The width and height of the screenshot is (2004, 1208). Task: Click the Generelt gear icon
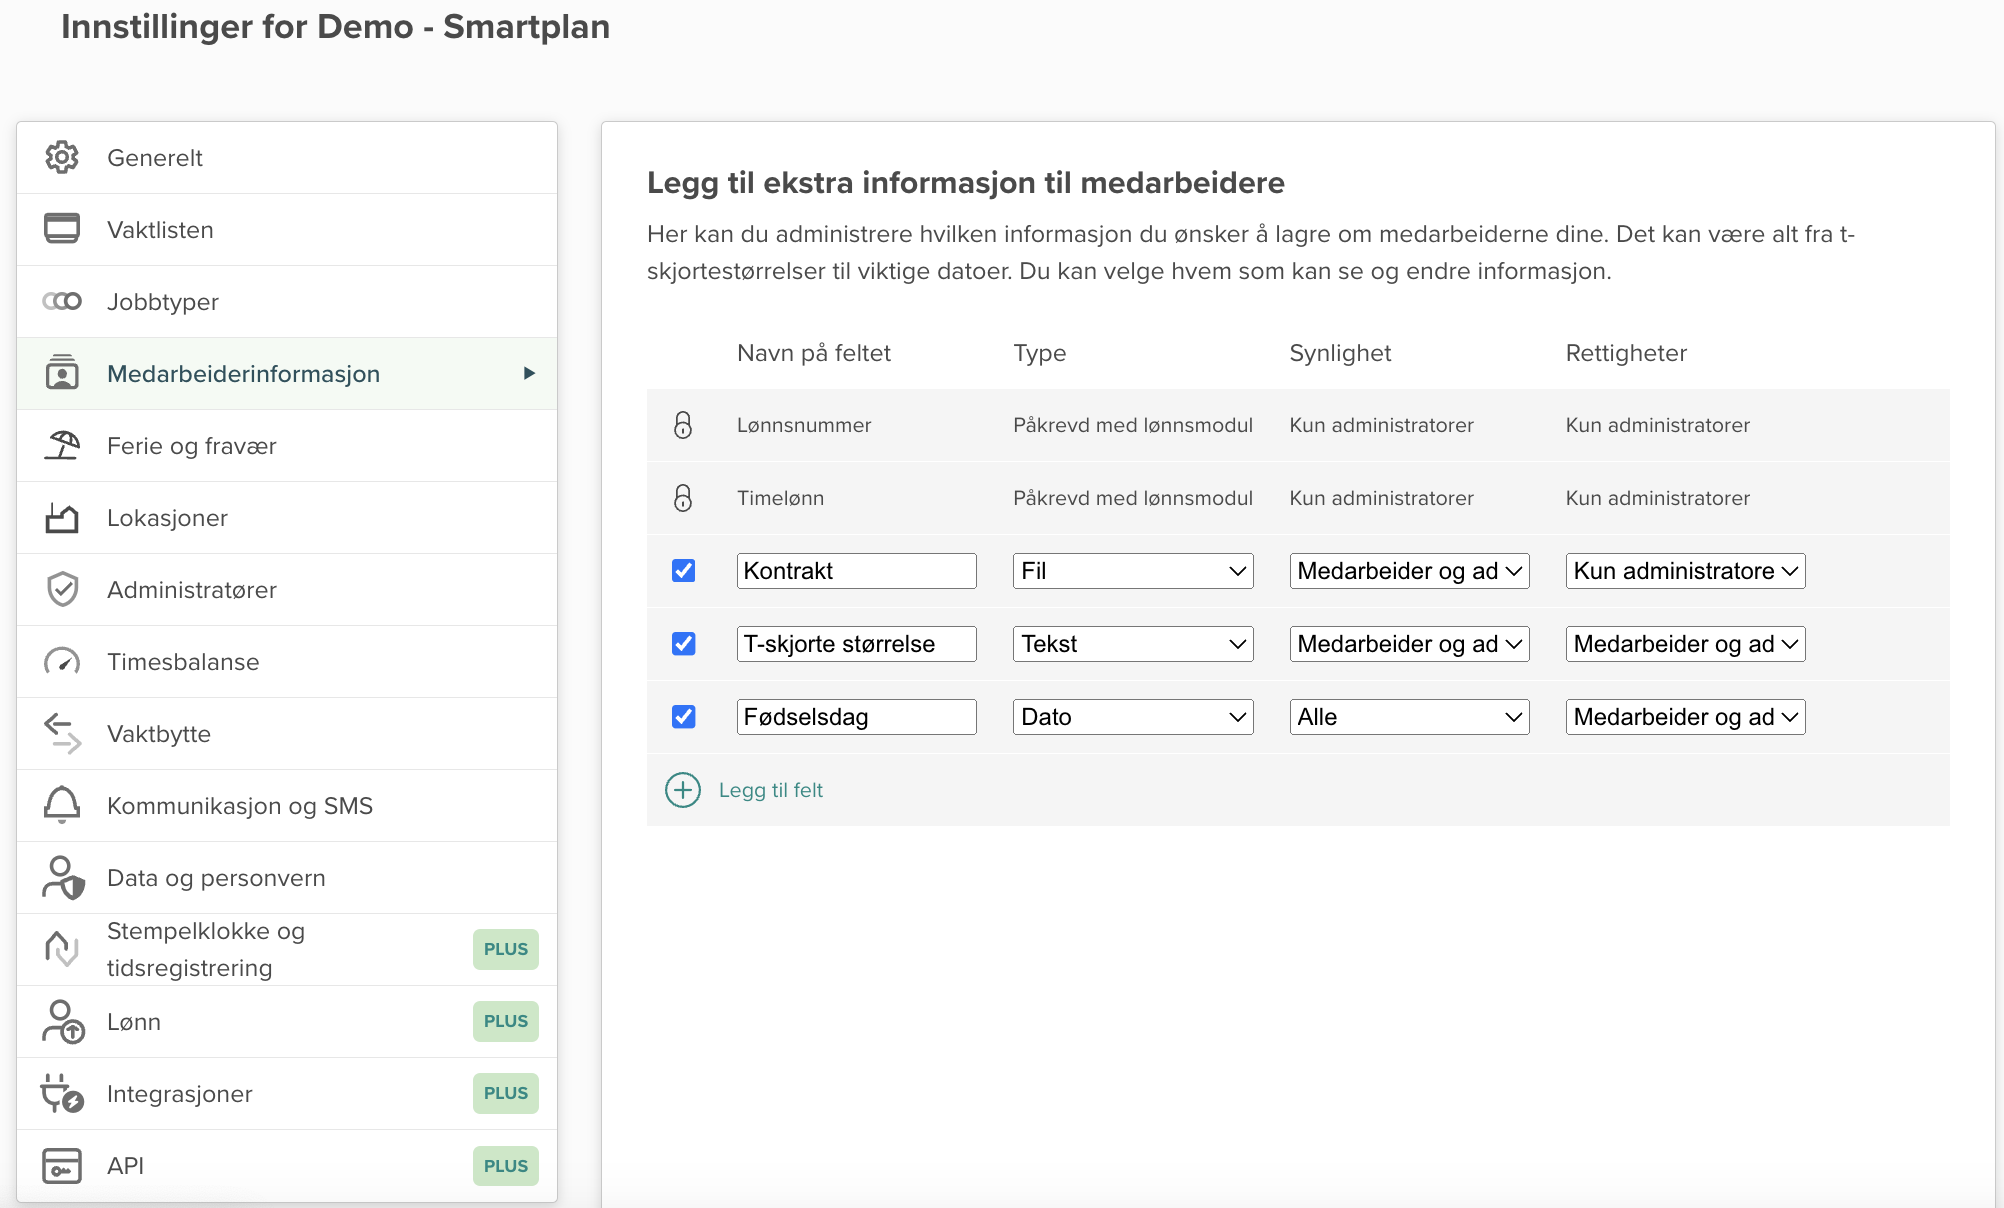[62, 157]
